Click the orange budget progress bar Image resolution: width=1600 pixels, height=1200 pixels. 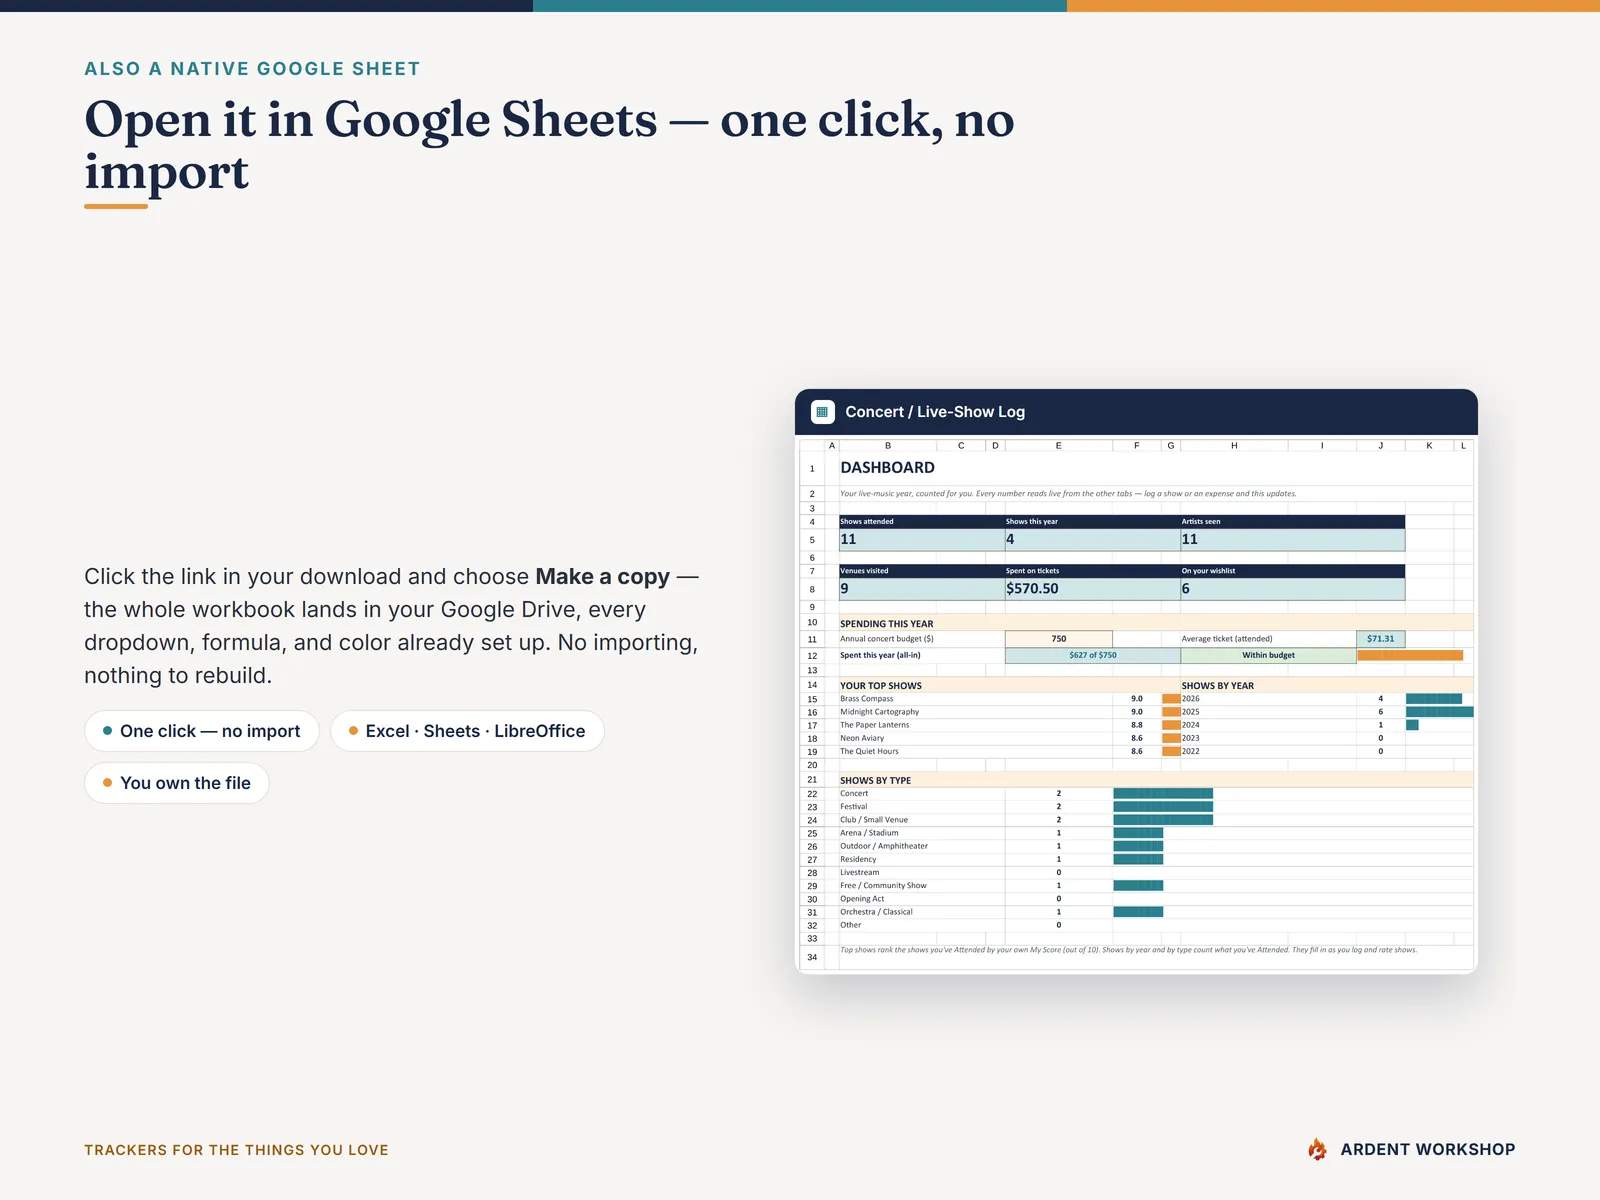tap(1410, 656)
